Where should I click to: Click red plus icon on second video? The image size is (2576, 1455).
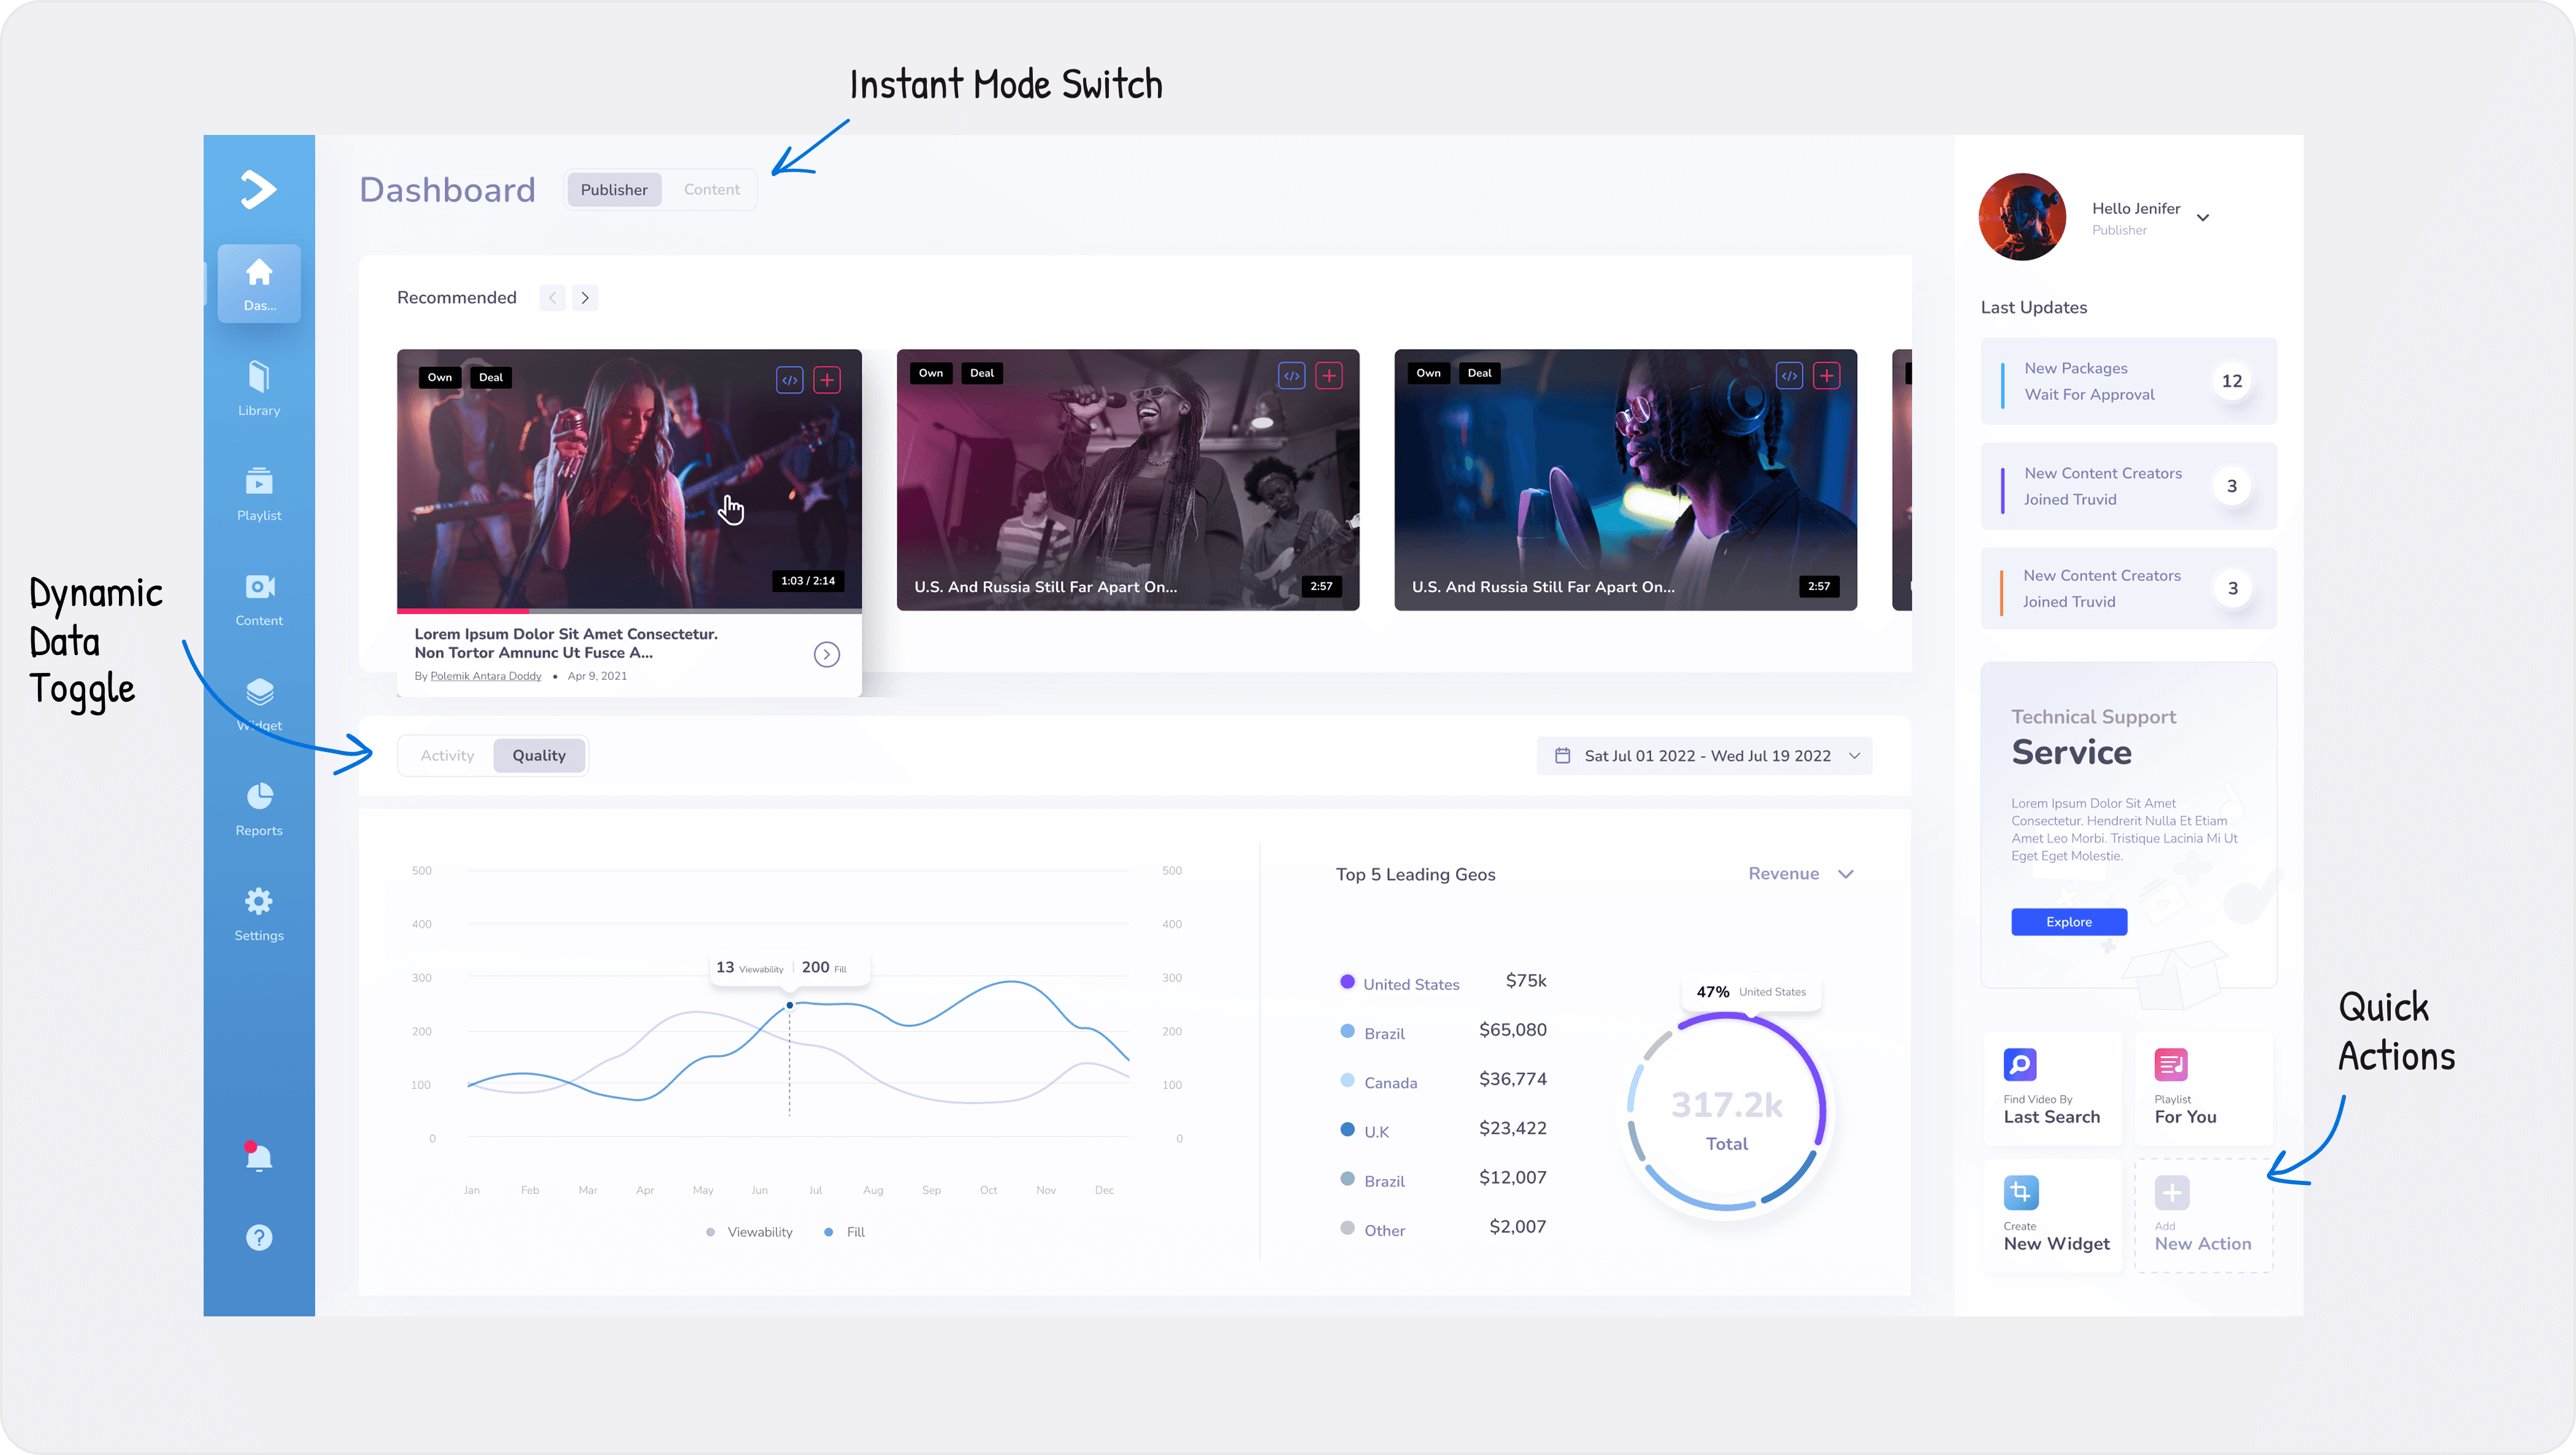coord(1329,376)
